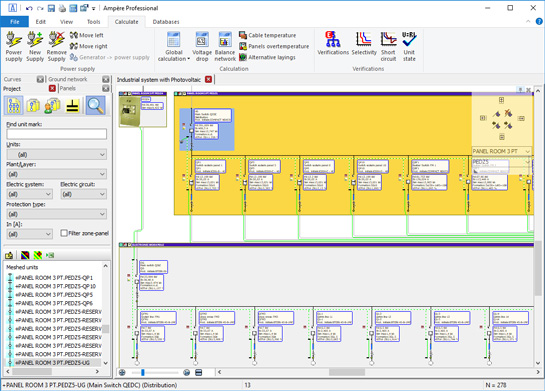Click the zoom slider handle
This screenshot has height=391, width=545.
143,372
